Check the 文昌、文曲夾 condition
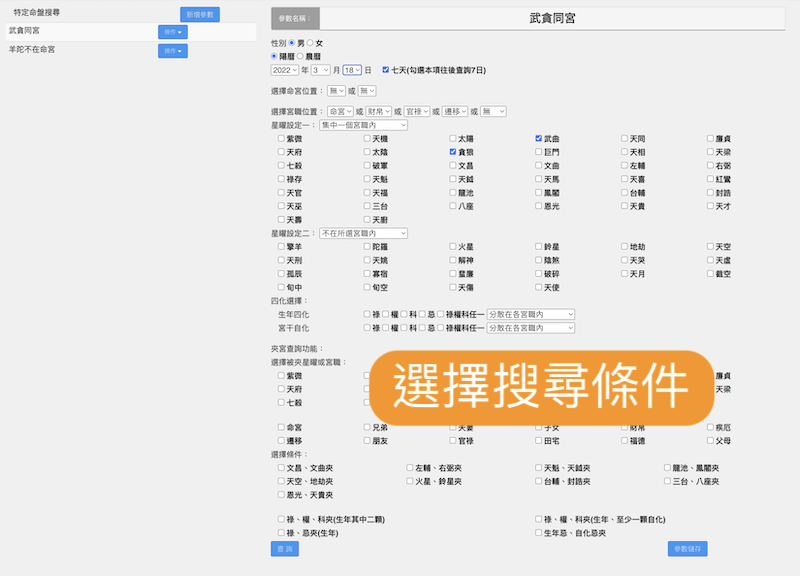This screenshot has width=800, height=576. coord(281,467)
